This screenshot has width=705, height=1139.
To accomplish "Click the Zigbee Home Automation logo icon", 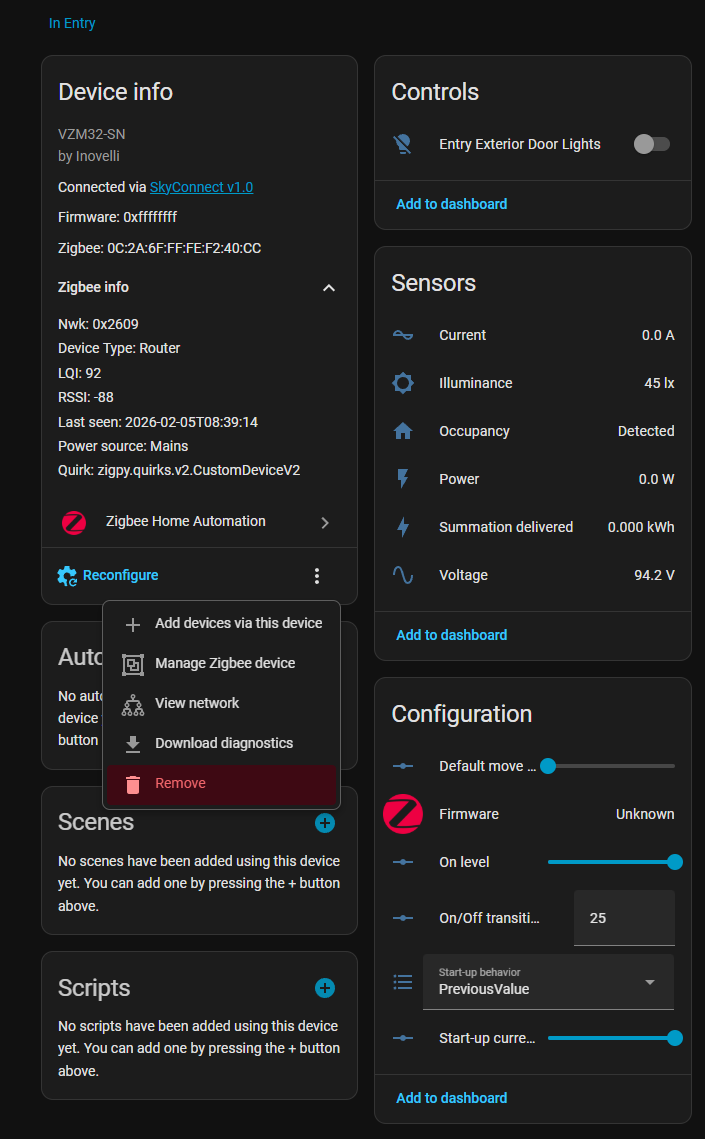I will point(74,522).
